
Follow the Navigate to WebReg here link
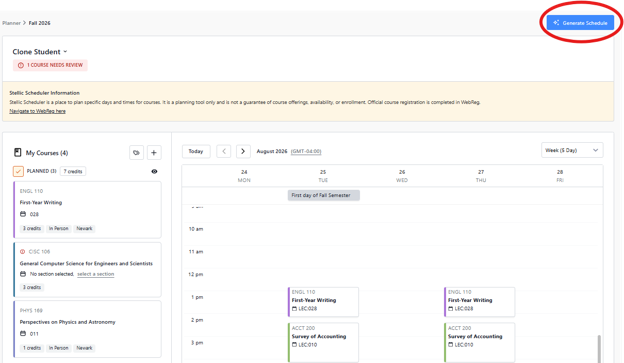click(x=37, y=111)
